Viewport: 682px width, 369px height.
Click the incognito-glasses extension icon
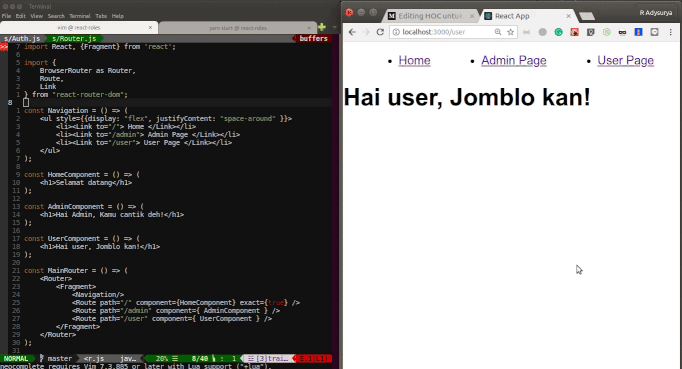pos(622,32)
